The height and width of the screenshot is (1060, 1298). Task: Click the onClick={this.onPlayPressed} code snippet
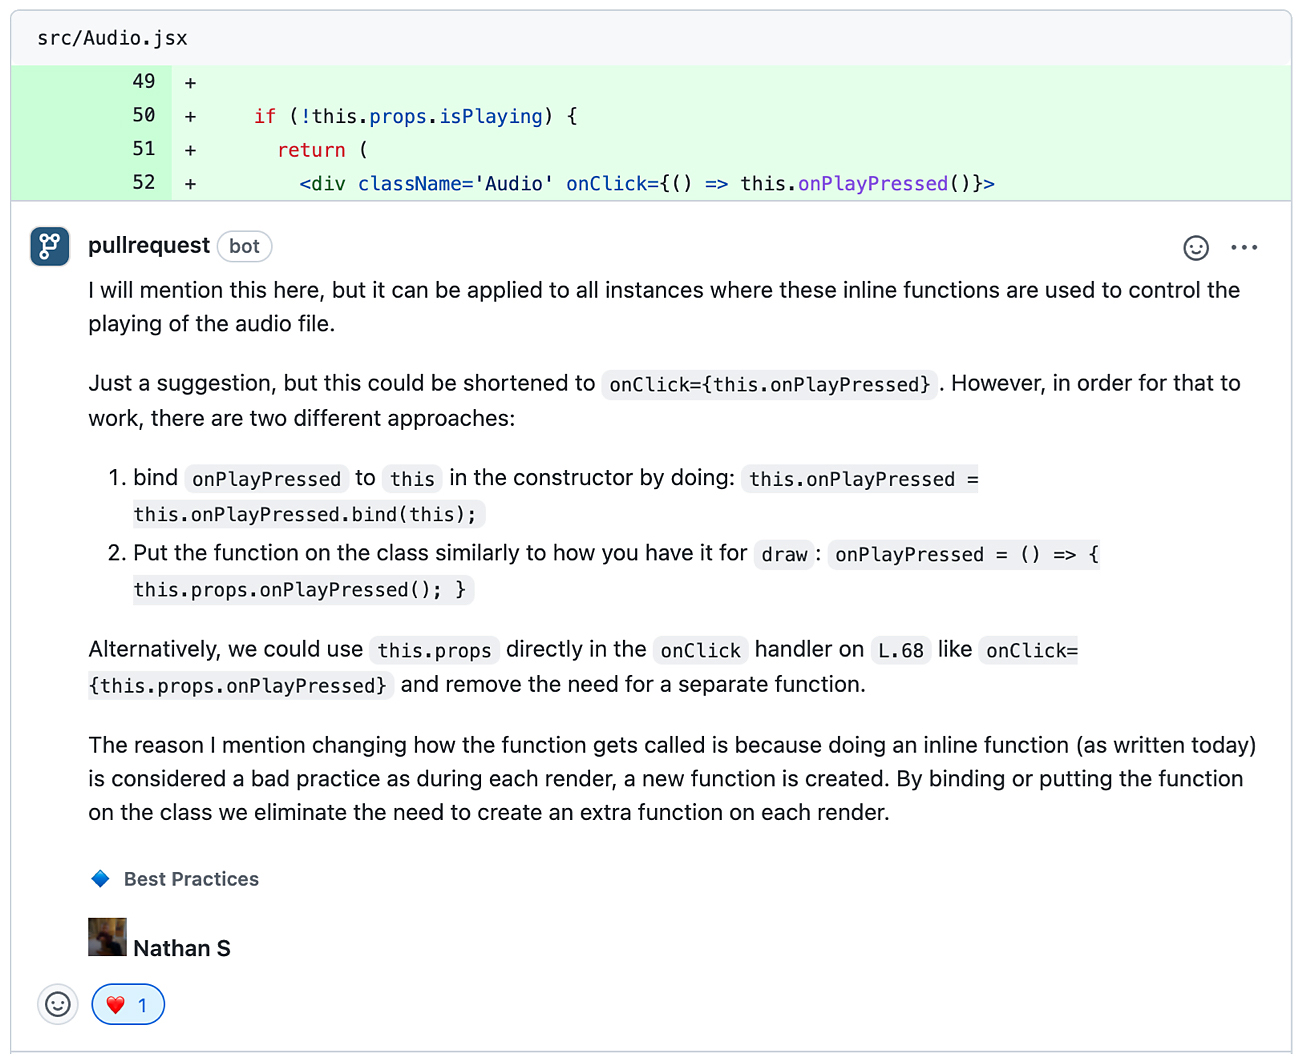[769, 385]
